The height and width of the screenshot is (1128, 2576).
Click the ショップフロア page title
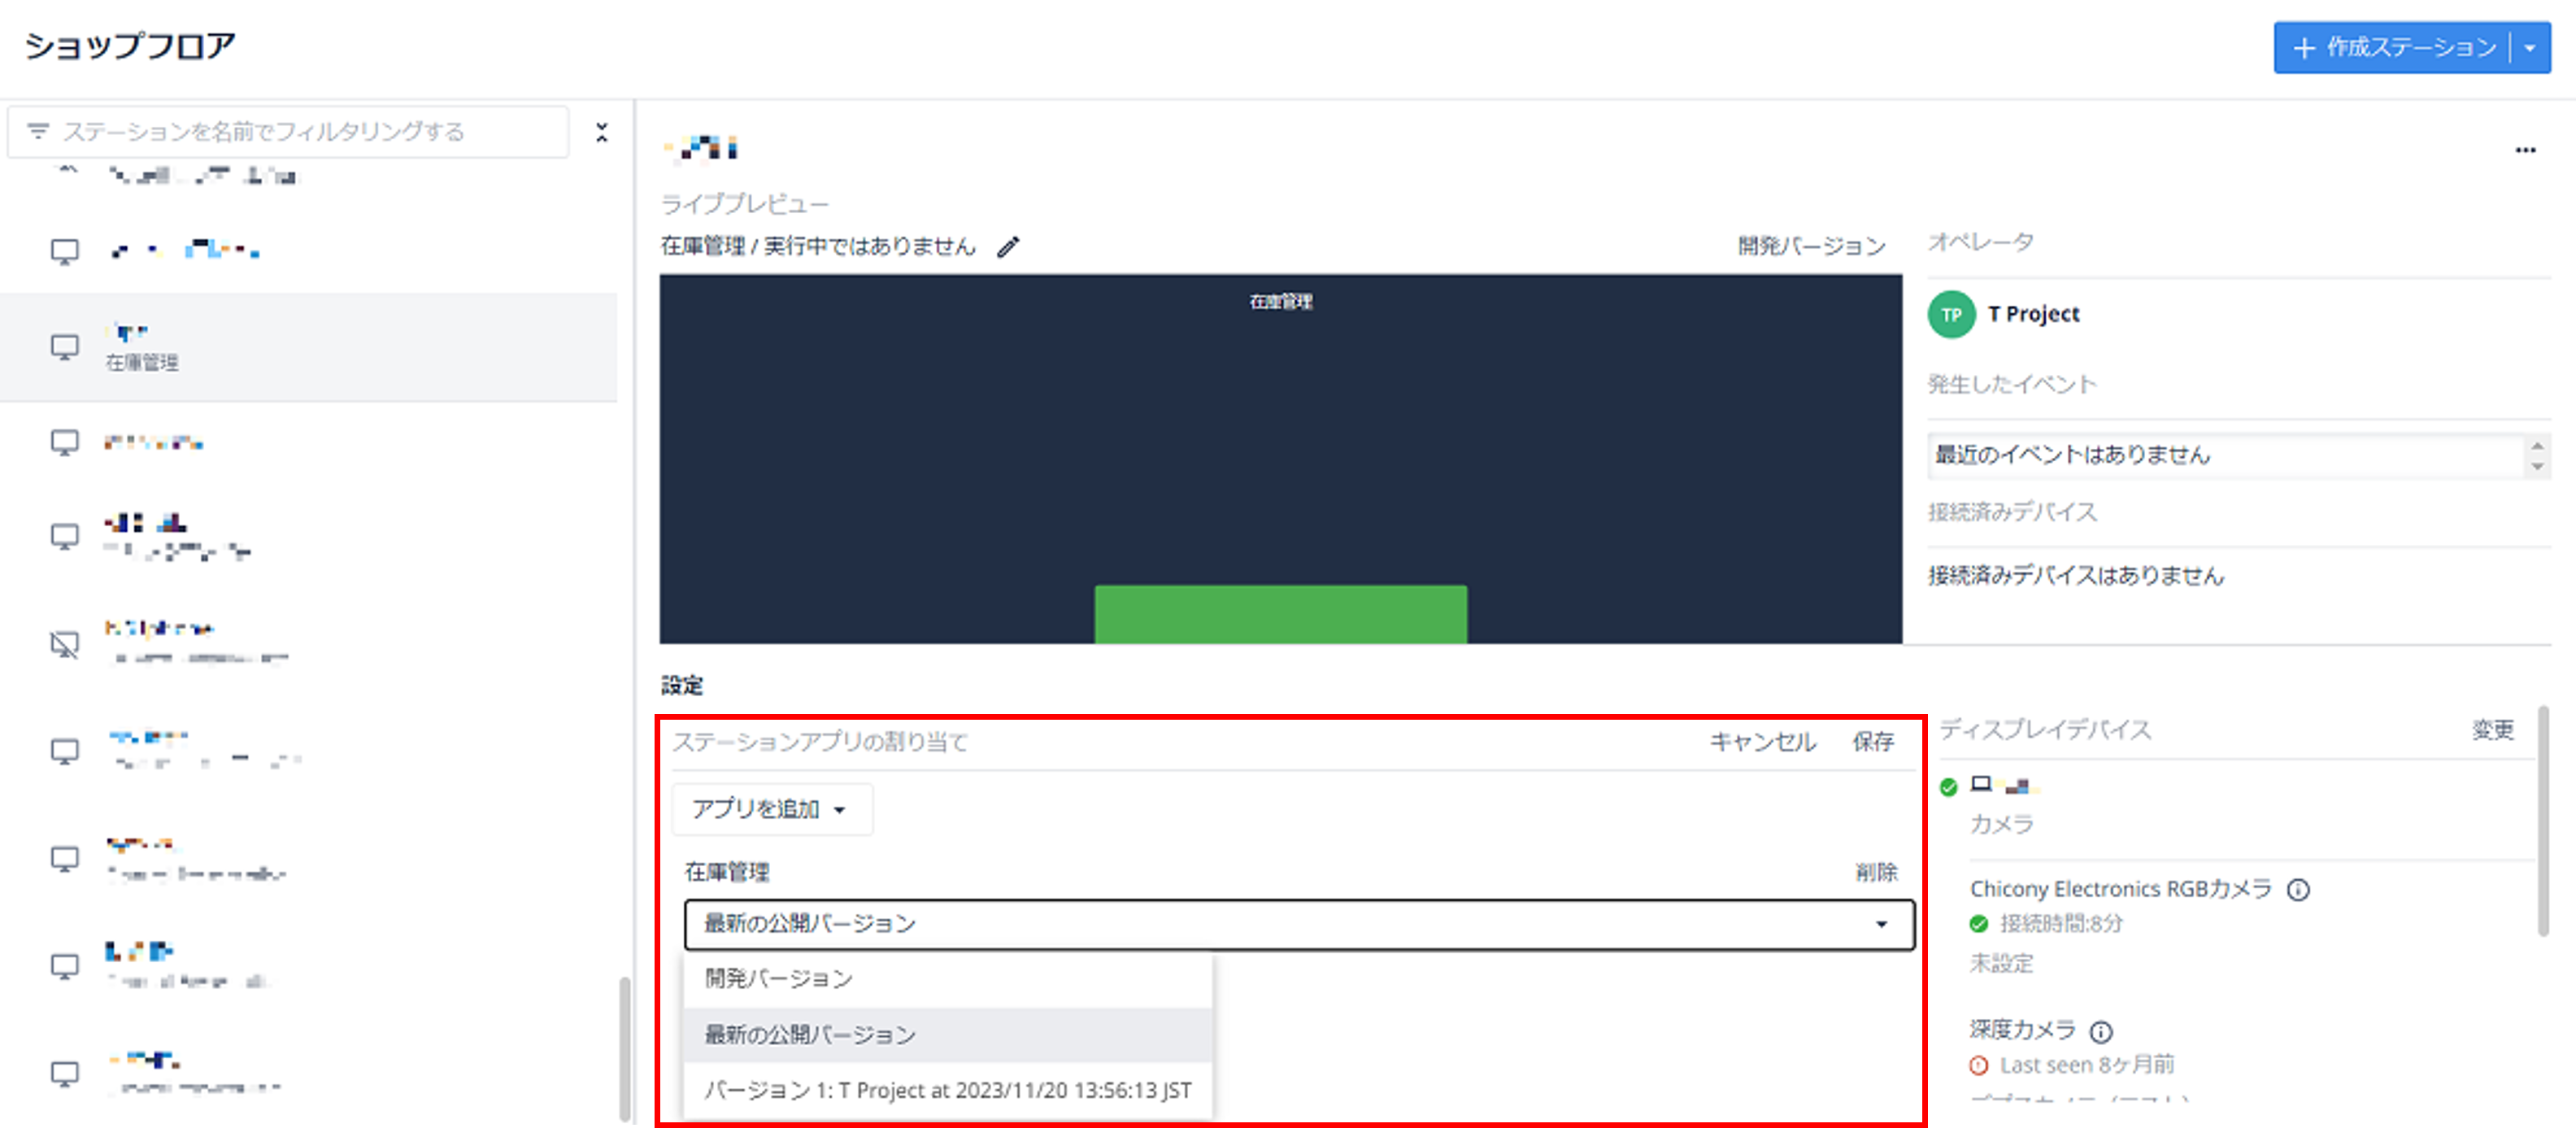click(130, 46)
